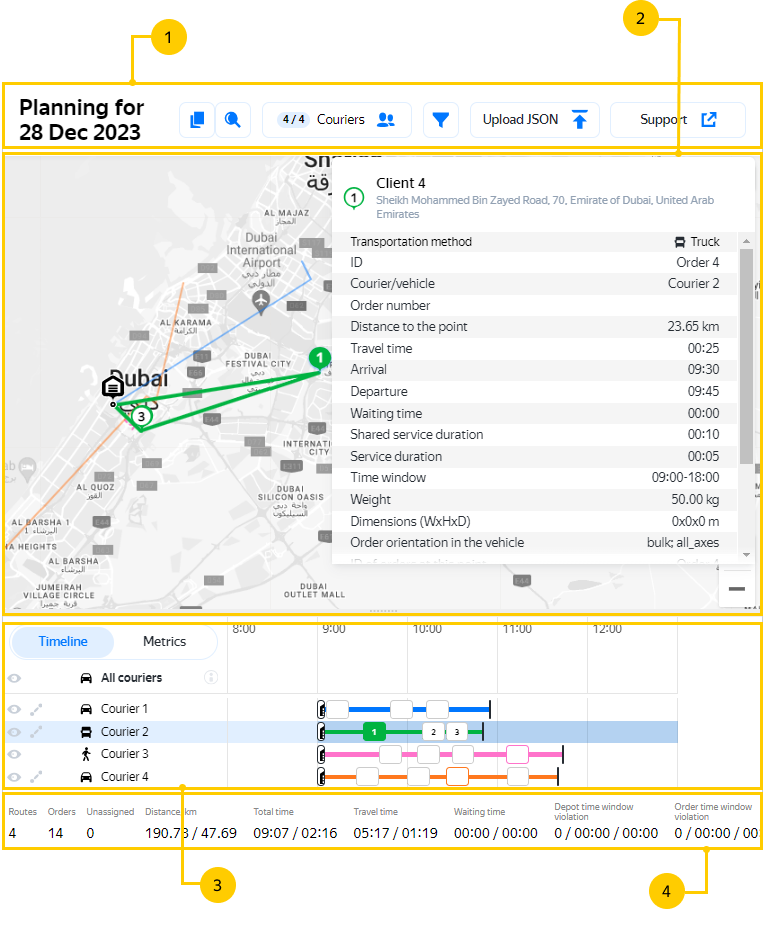Click the depot house marker on map
This screenshot has width=780, height=928.
point(113,387)
